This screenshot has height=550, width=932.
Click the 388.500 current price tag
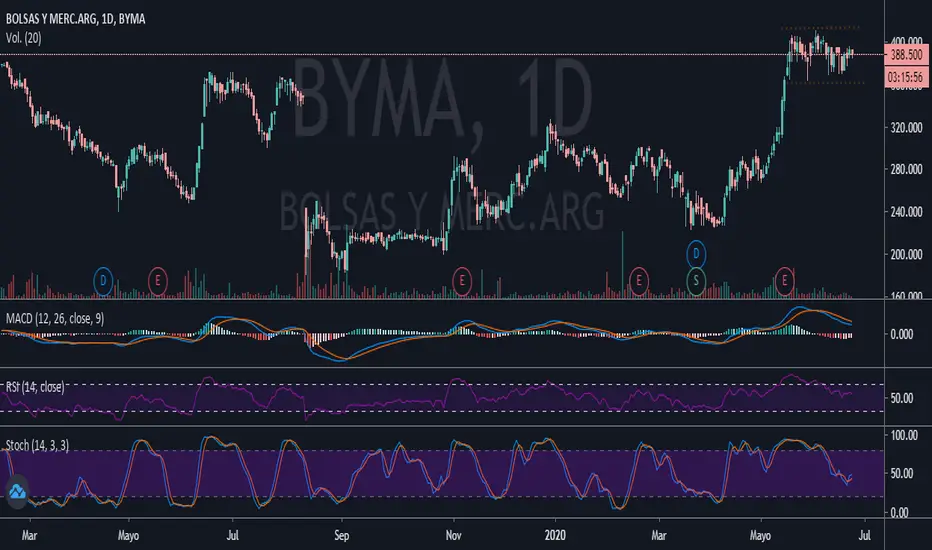[x=906, y=55]
